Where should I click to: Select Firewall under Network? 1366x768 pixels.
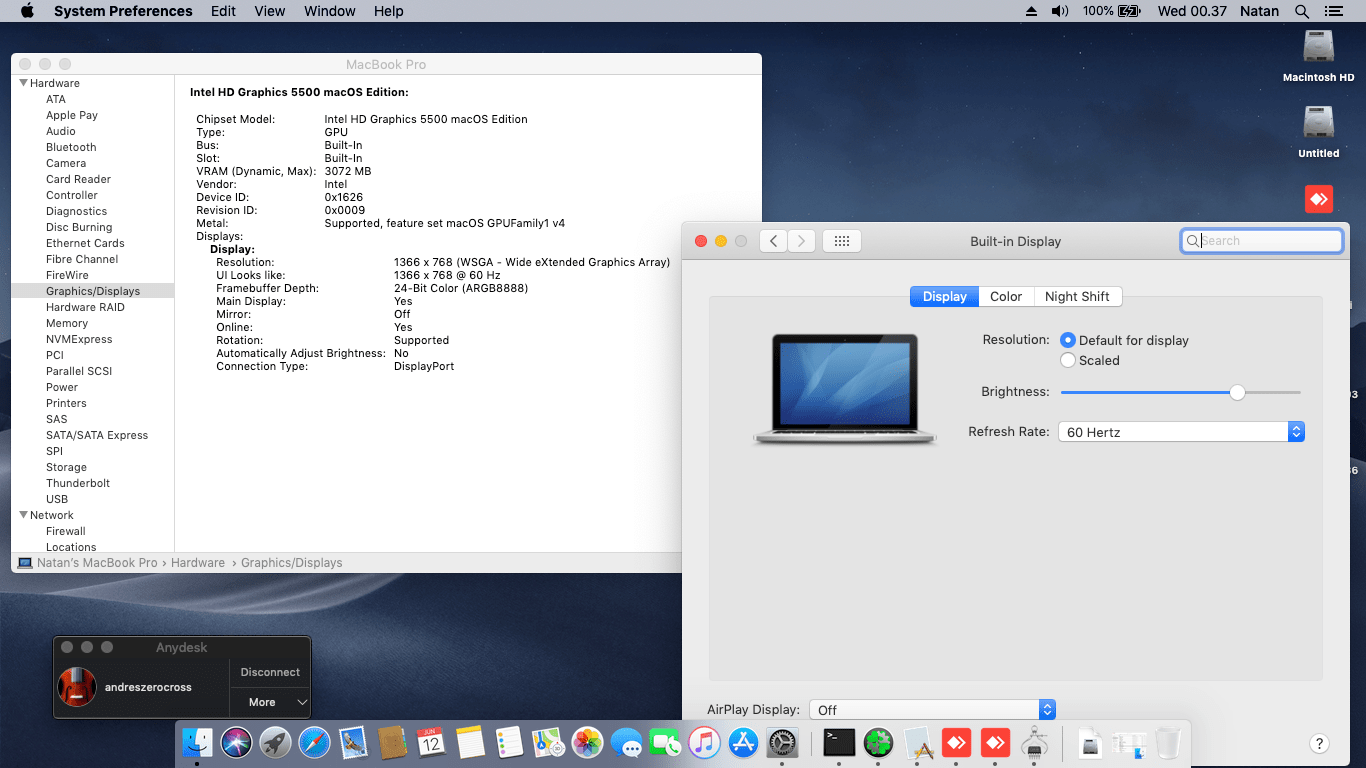pyautogui.click(x=66, y=531)
